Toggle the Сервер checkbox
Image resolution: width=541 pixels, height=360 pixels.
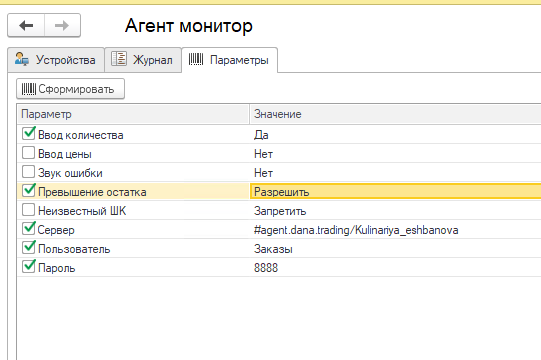click(x=28, y=228)
